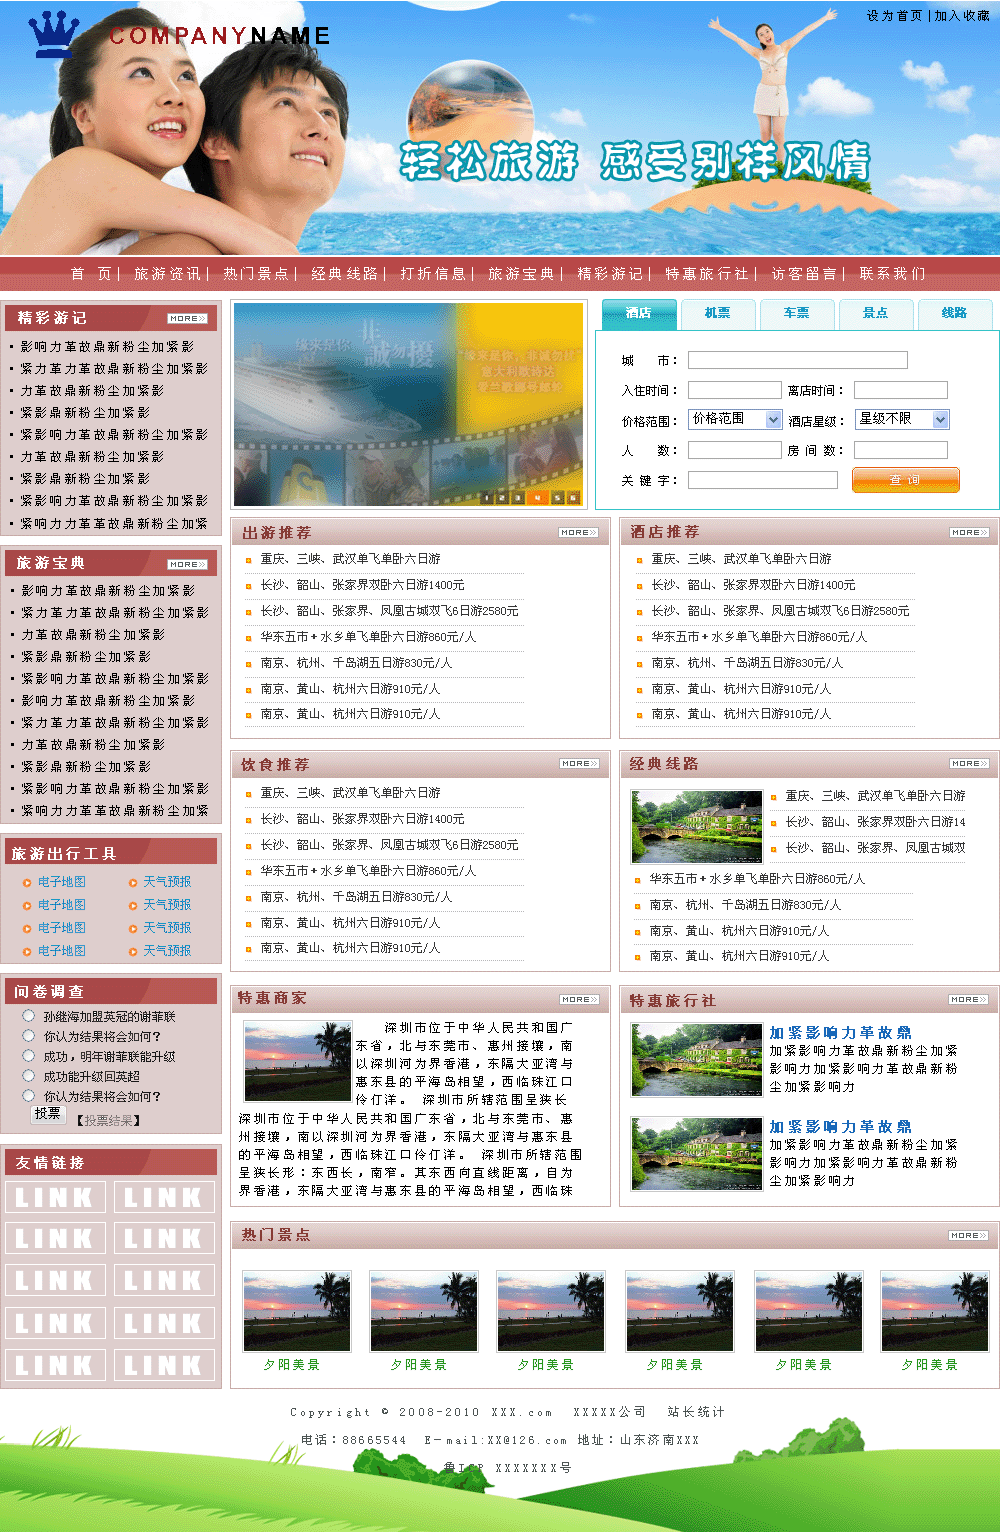Jump to highlighted slide 4 in banner
This screenshot has width=1000, height=1532.
[537, 497]
